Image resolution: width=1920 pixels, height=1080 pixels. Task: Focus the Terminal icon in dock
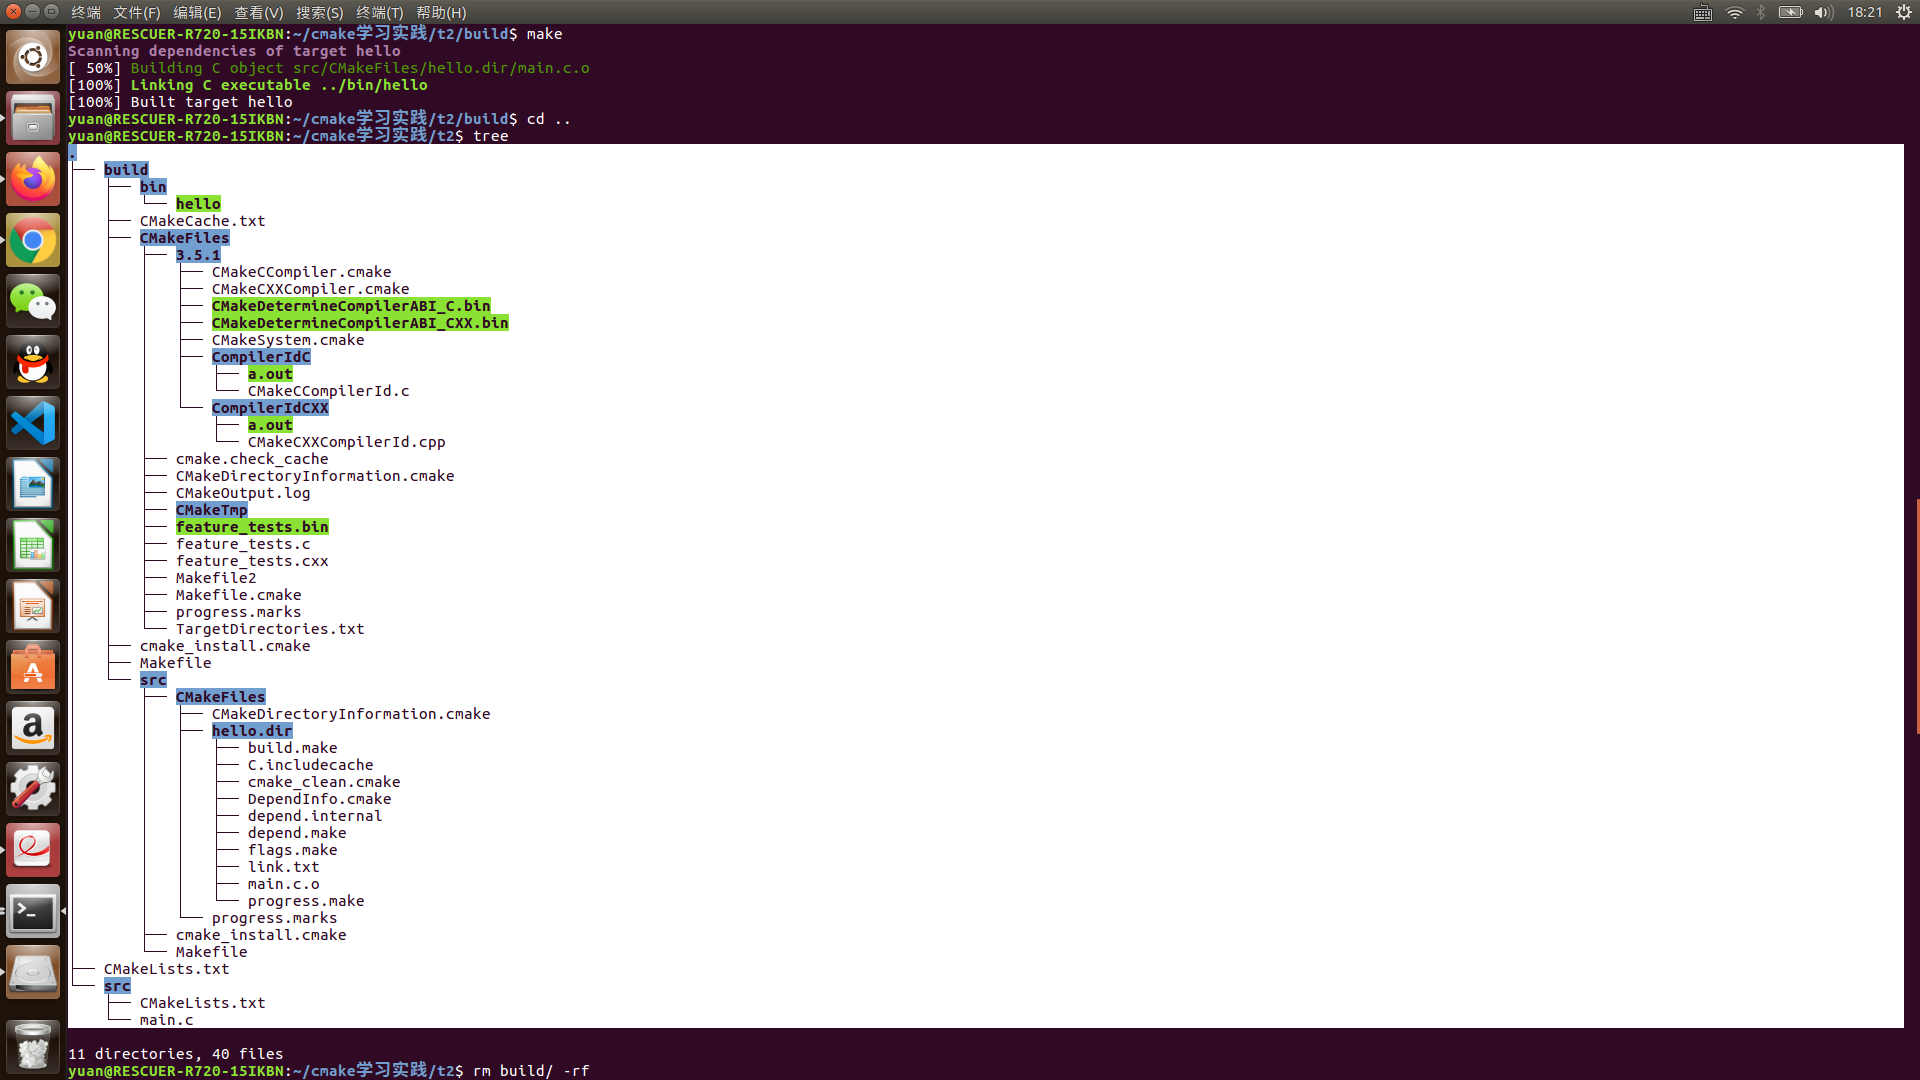point(33,912)
